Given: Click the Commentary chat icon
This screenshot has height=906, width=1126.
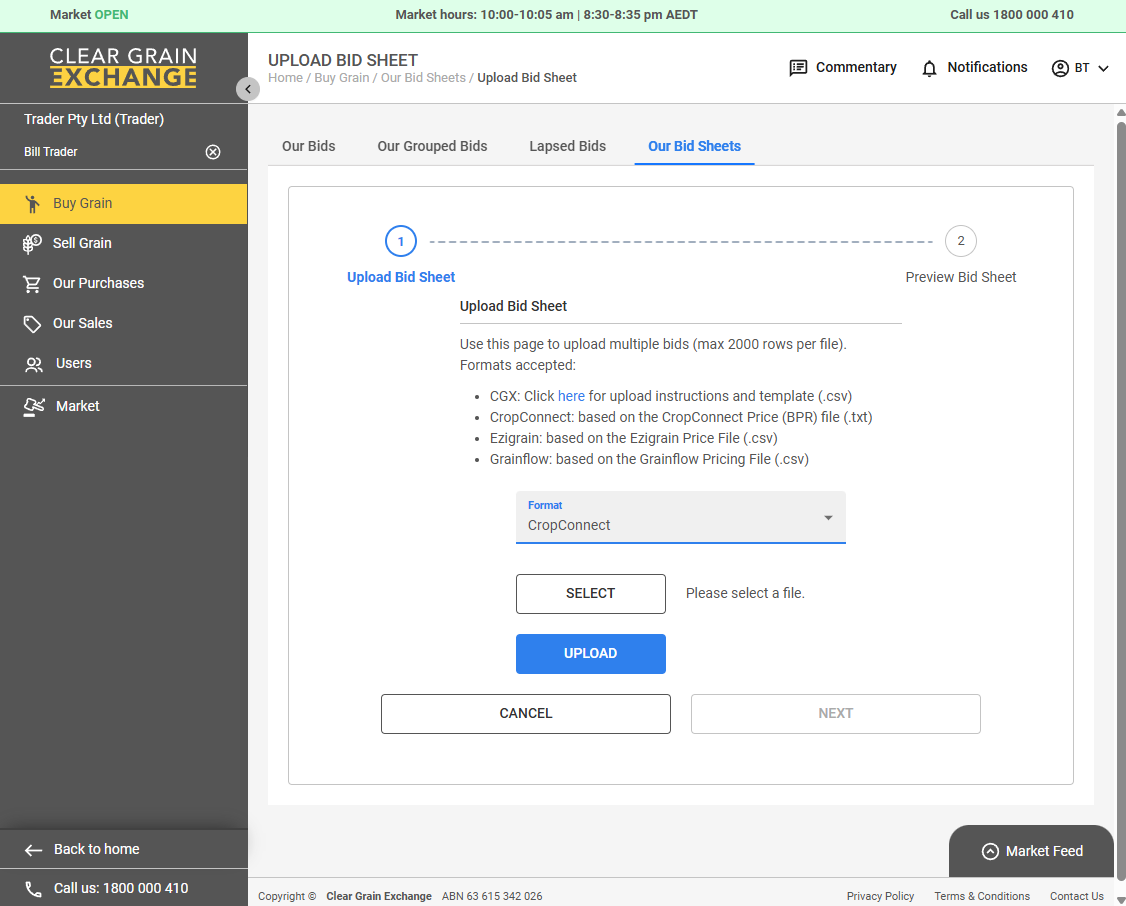Looking at the screenshot, I should pos(798,68).
